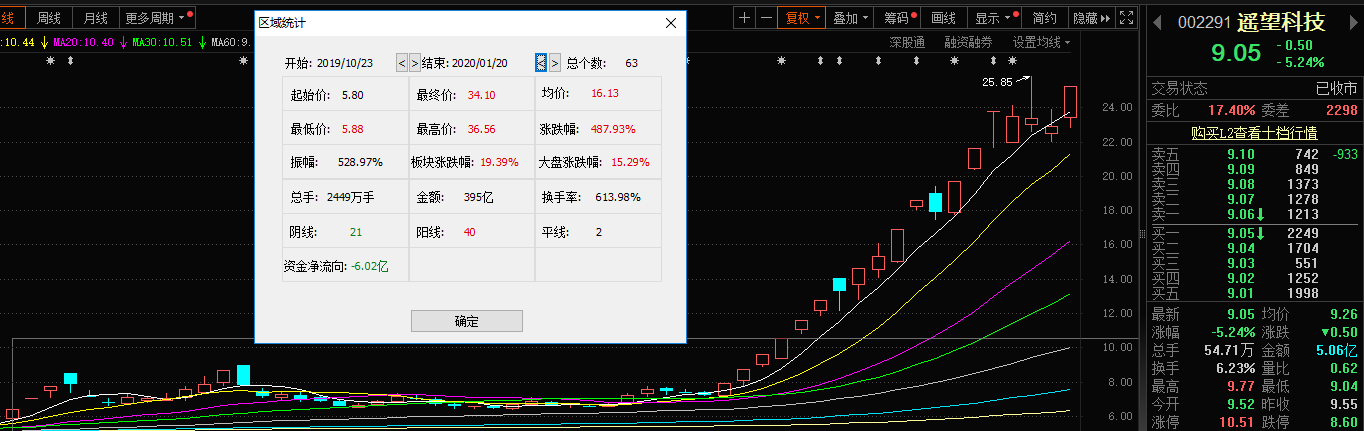Switch to 周线 weekly period tab
Image resolution: width=1364 pixels, height=431 pixels.
pos(49,17)
